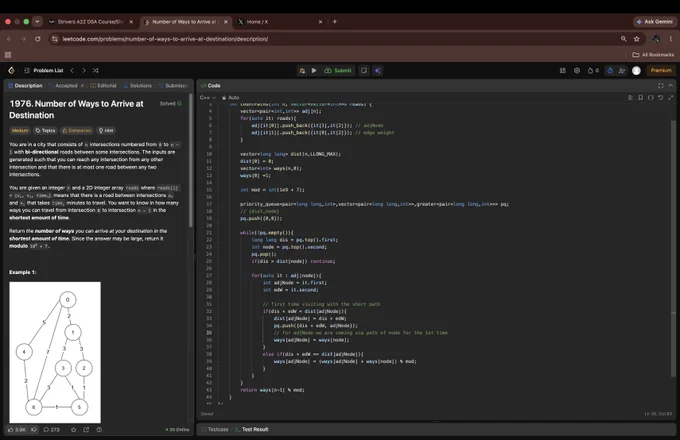Image resolution: width=680 pixels, height=440 pixels.
Task: Switch to the Accepted tab
Action: point(63,85)
